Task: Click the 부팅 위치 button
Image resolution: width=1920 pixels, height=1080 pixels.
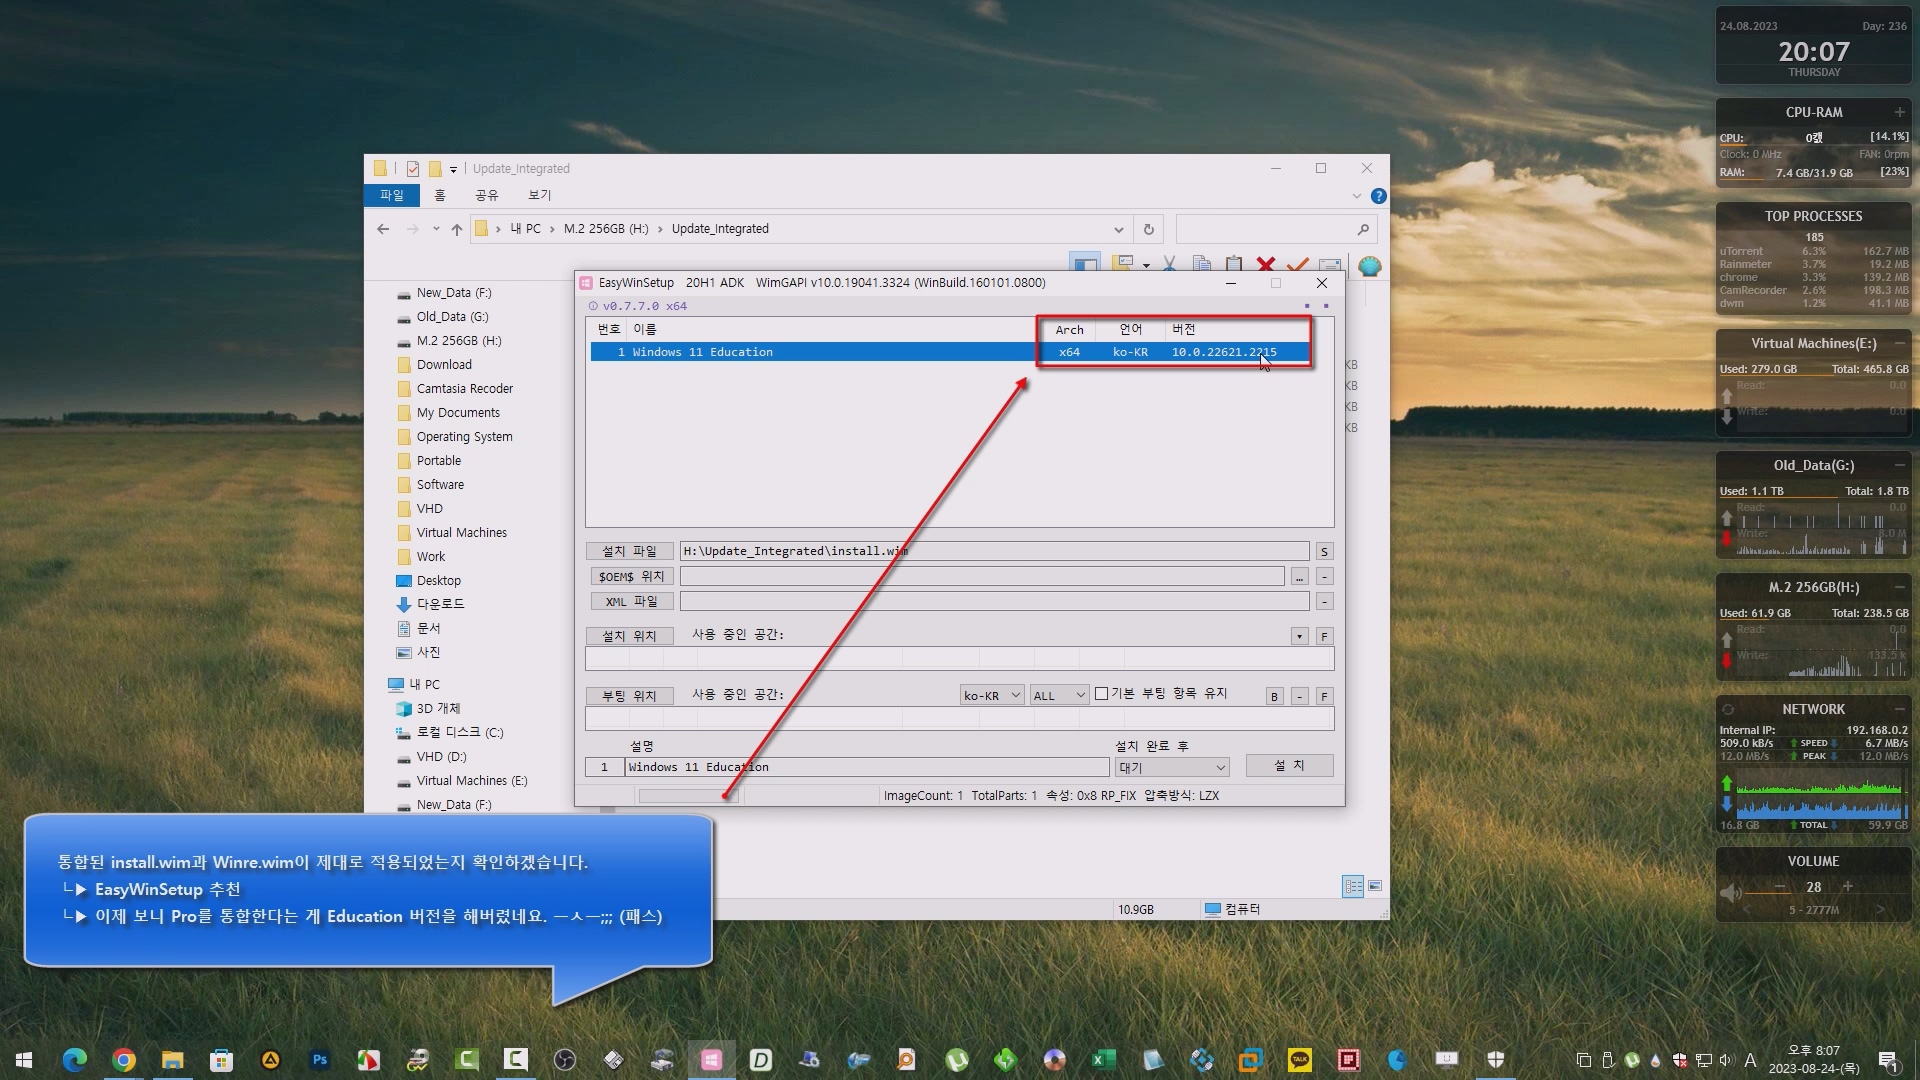Action: click(x=629, y=697)
